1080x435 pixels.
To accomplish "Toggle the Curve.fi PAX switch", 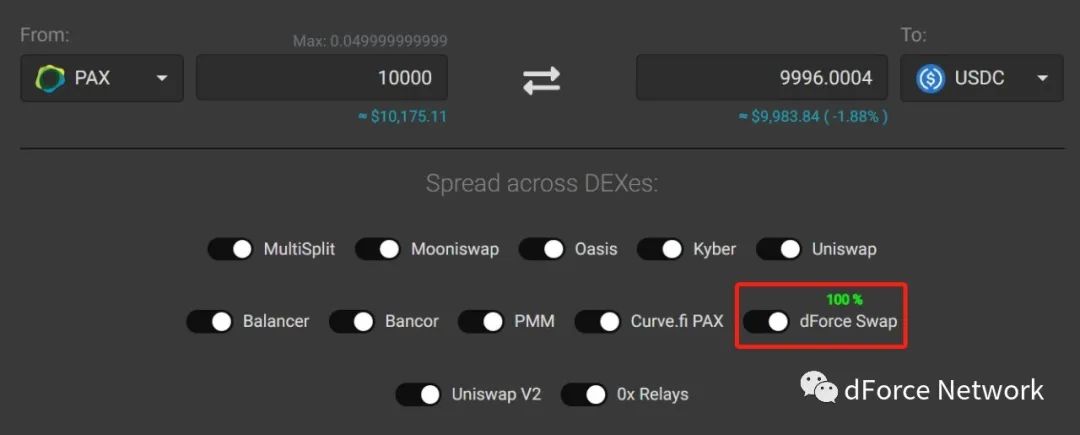I will (597, 321).
